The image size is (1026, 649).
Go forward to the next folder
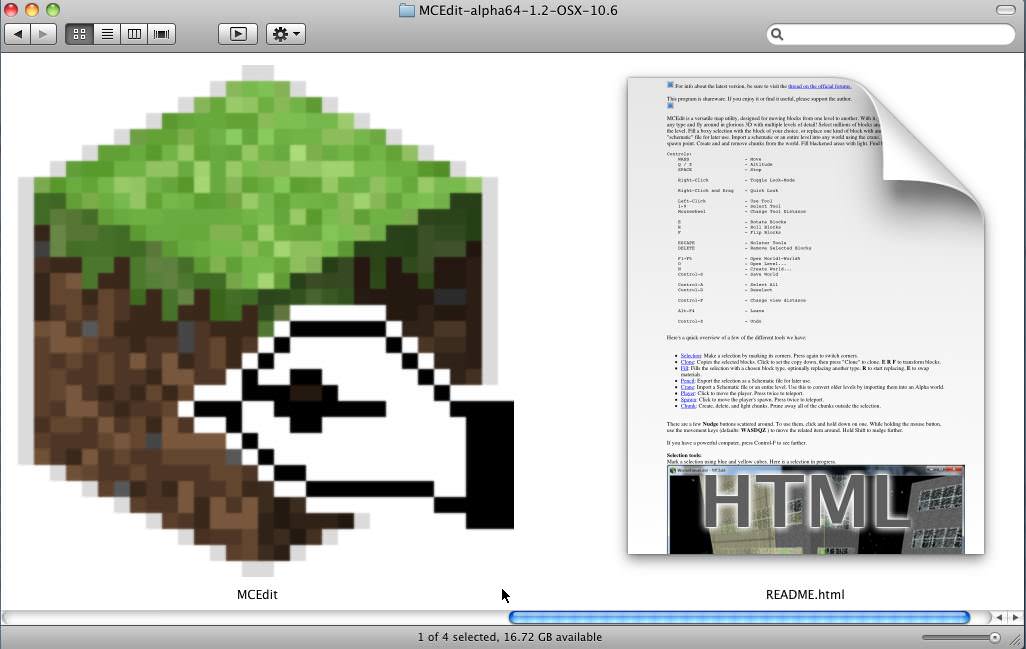tap(43, 34)
